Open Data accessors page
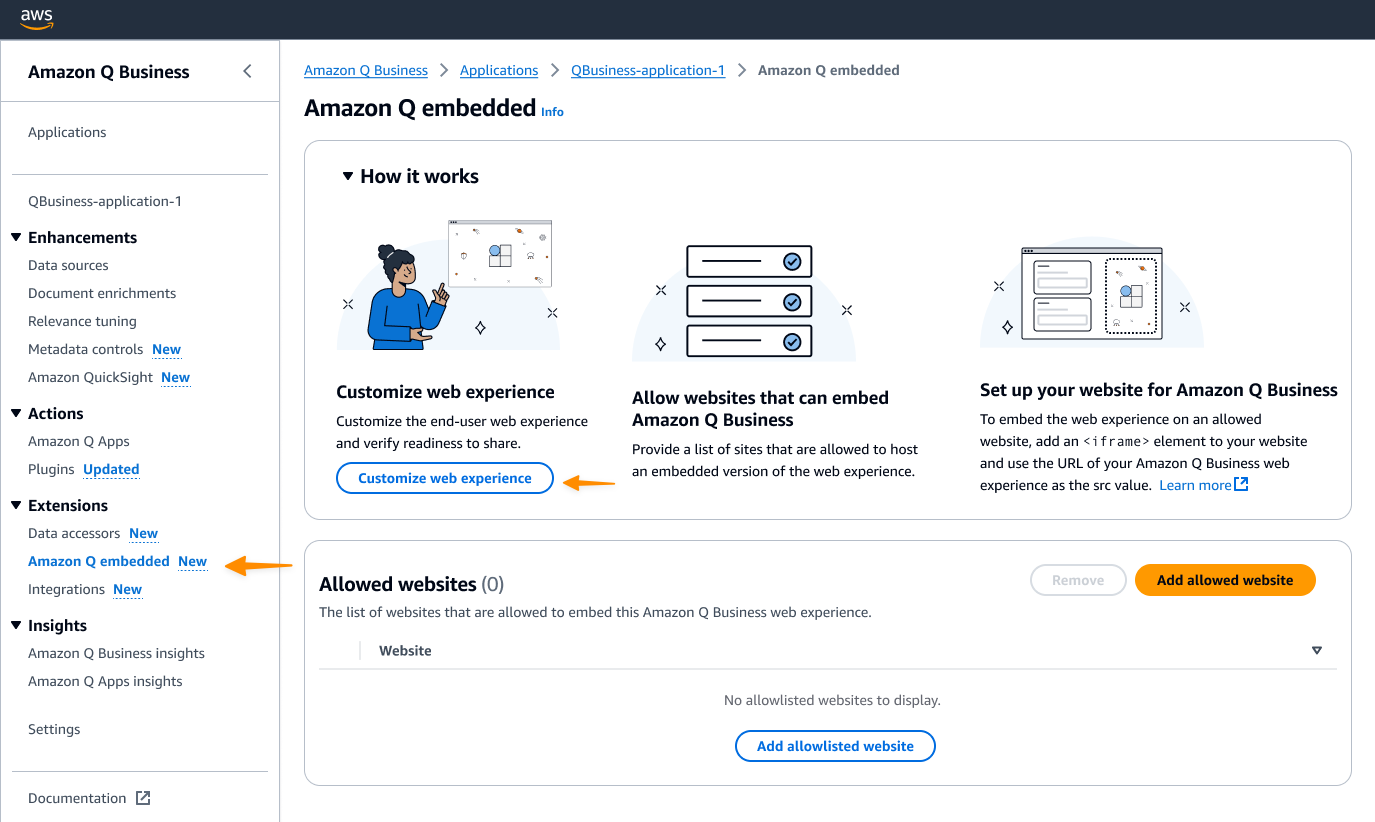The width and height of the screenshot is (1375, 822). click(74, 533)
